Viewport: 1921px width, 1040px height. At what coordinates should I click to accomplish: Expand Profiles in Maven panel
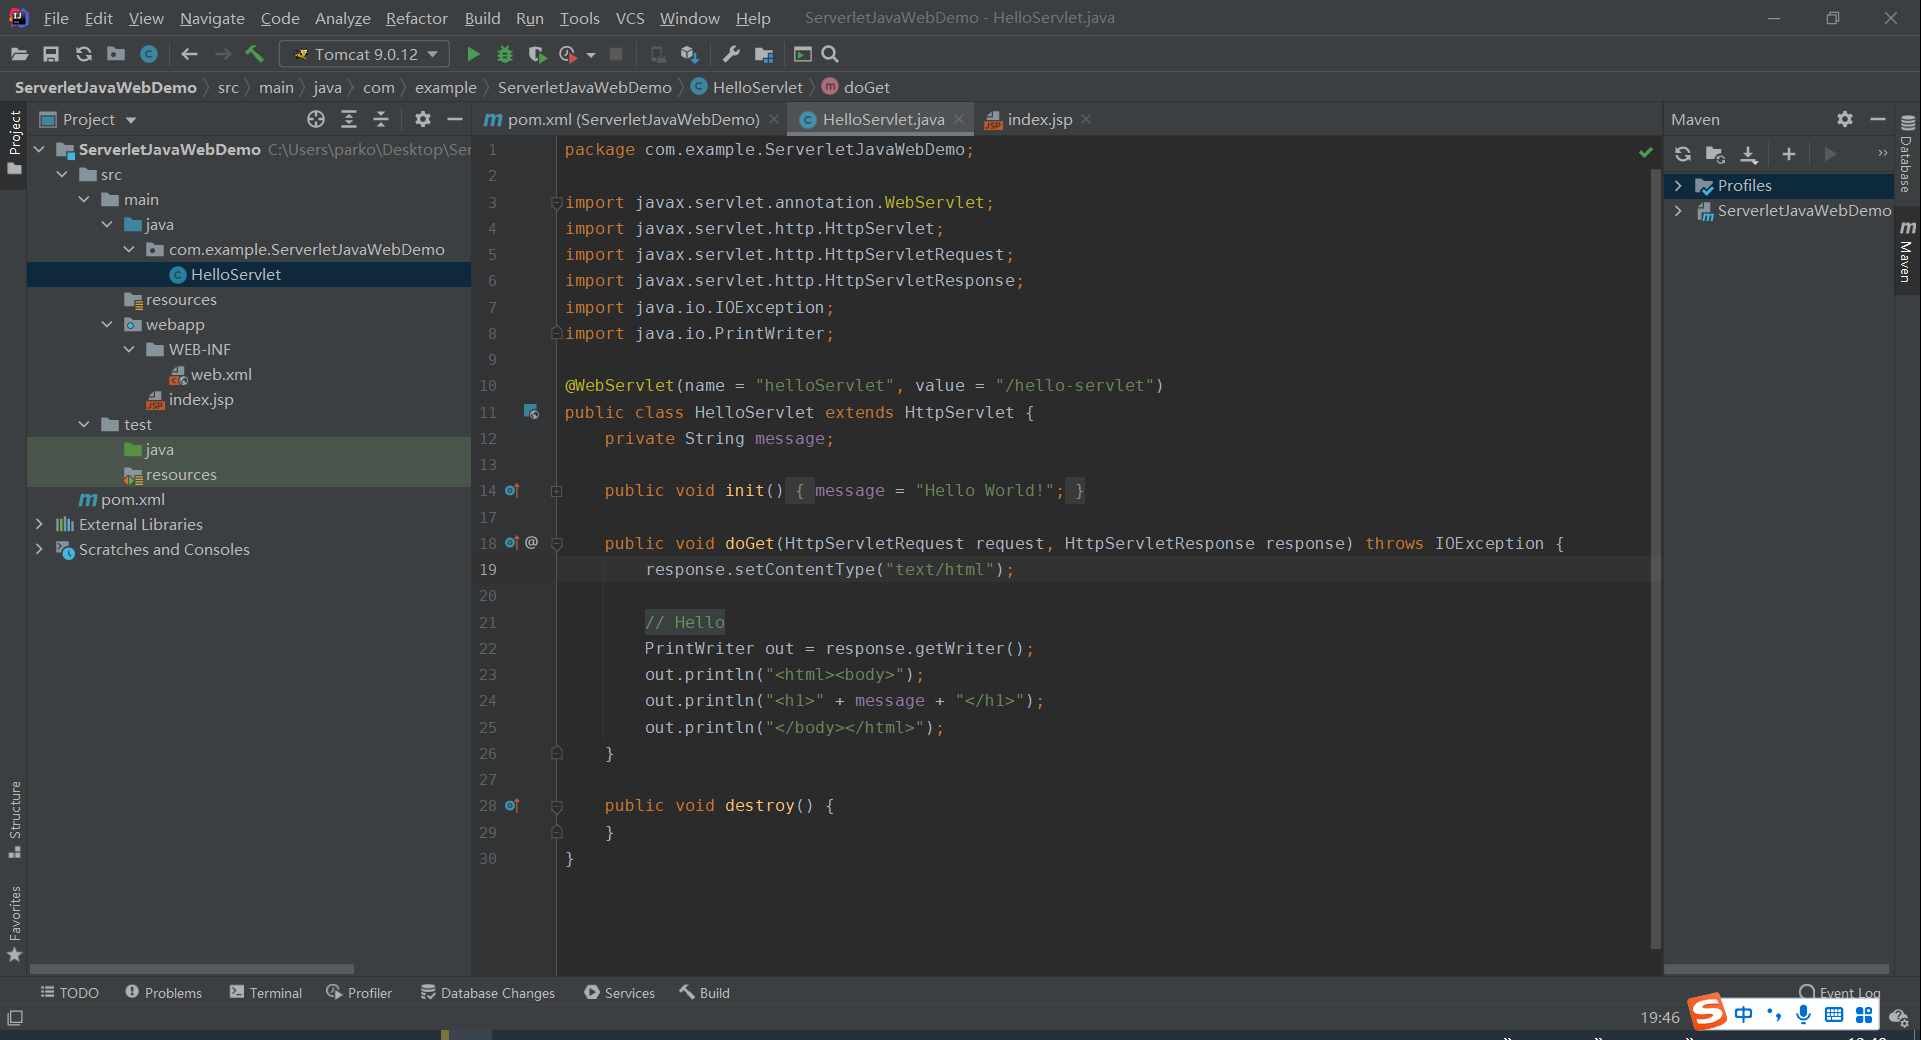point(1678,185)
